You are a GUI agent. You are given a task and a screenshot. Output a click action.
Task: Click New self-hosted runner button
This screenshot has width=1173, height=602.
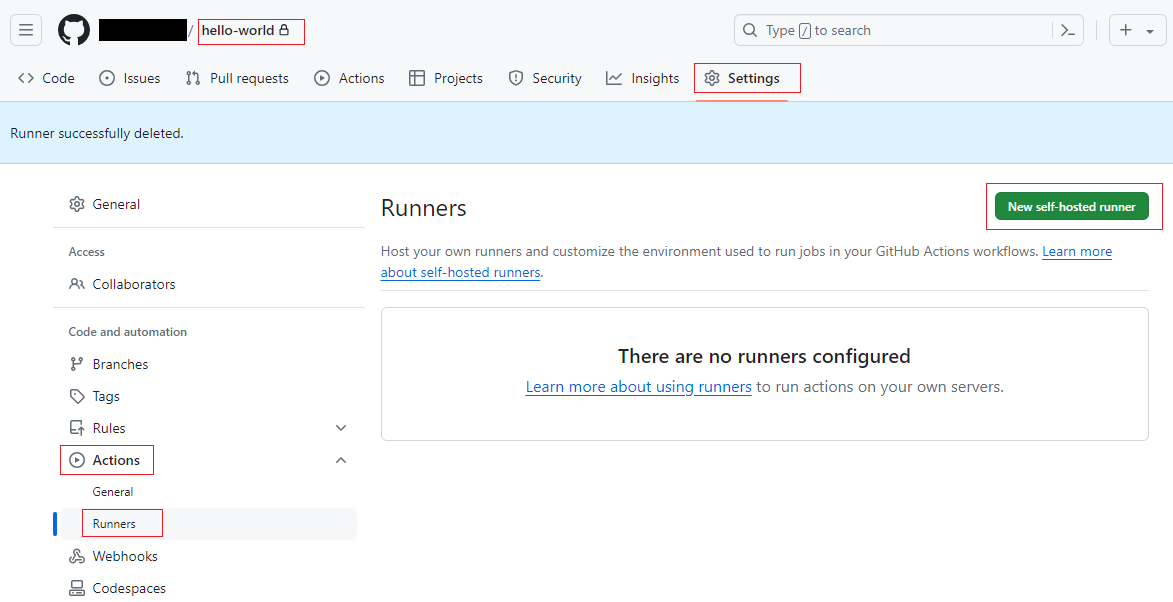point(1071,206)
